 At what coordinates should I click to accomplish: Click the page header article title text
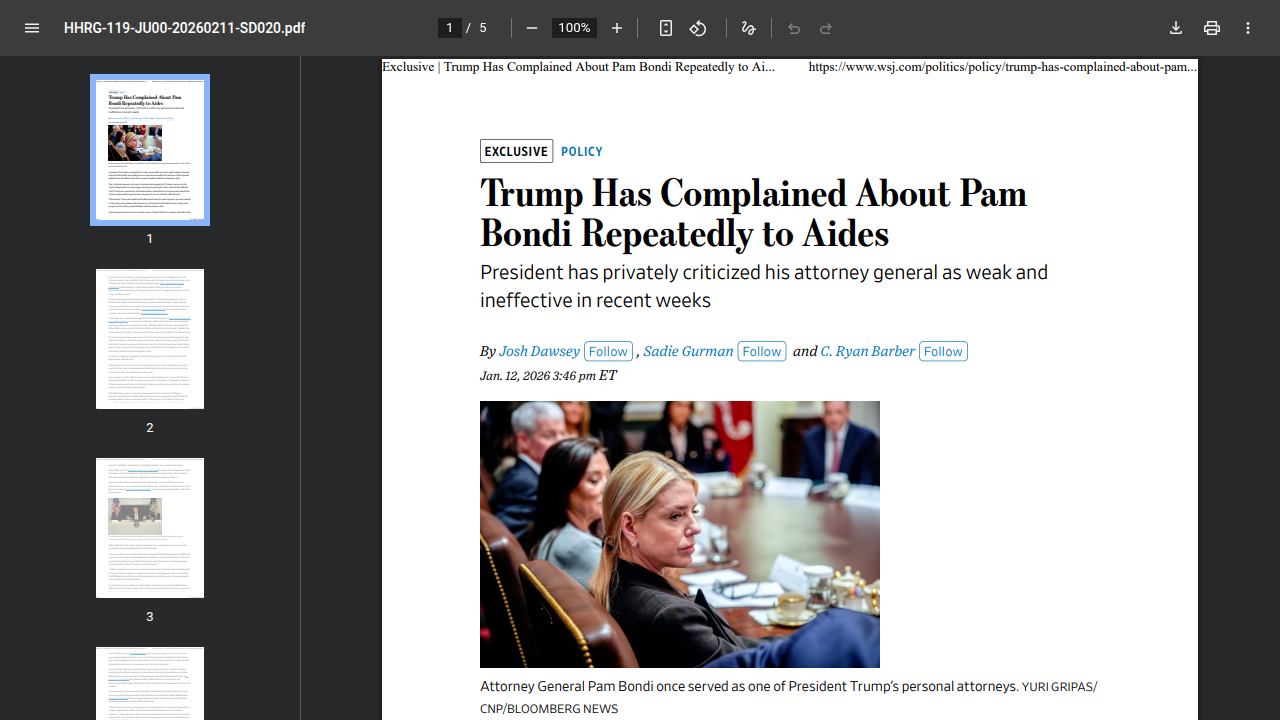(x=578, y=67)
